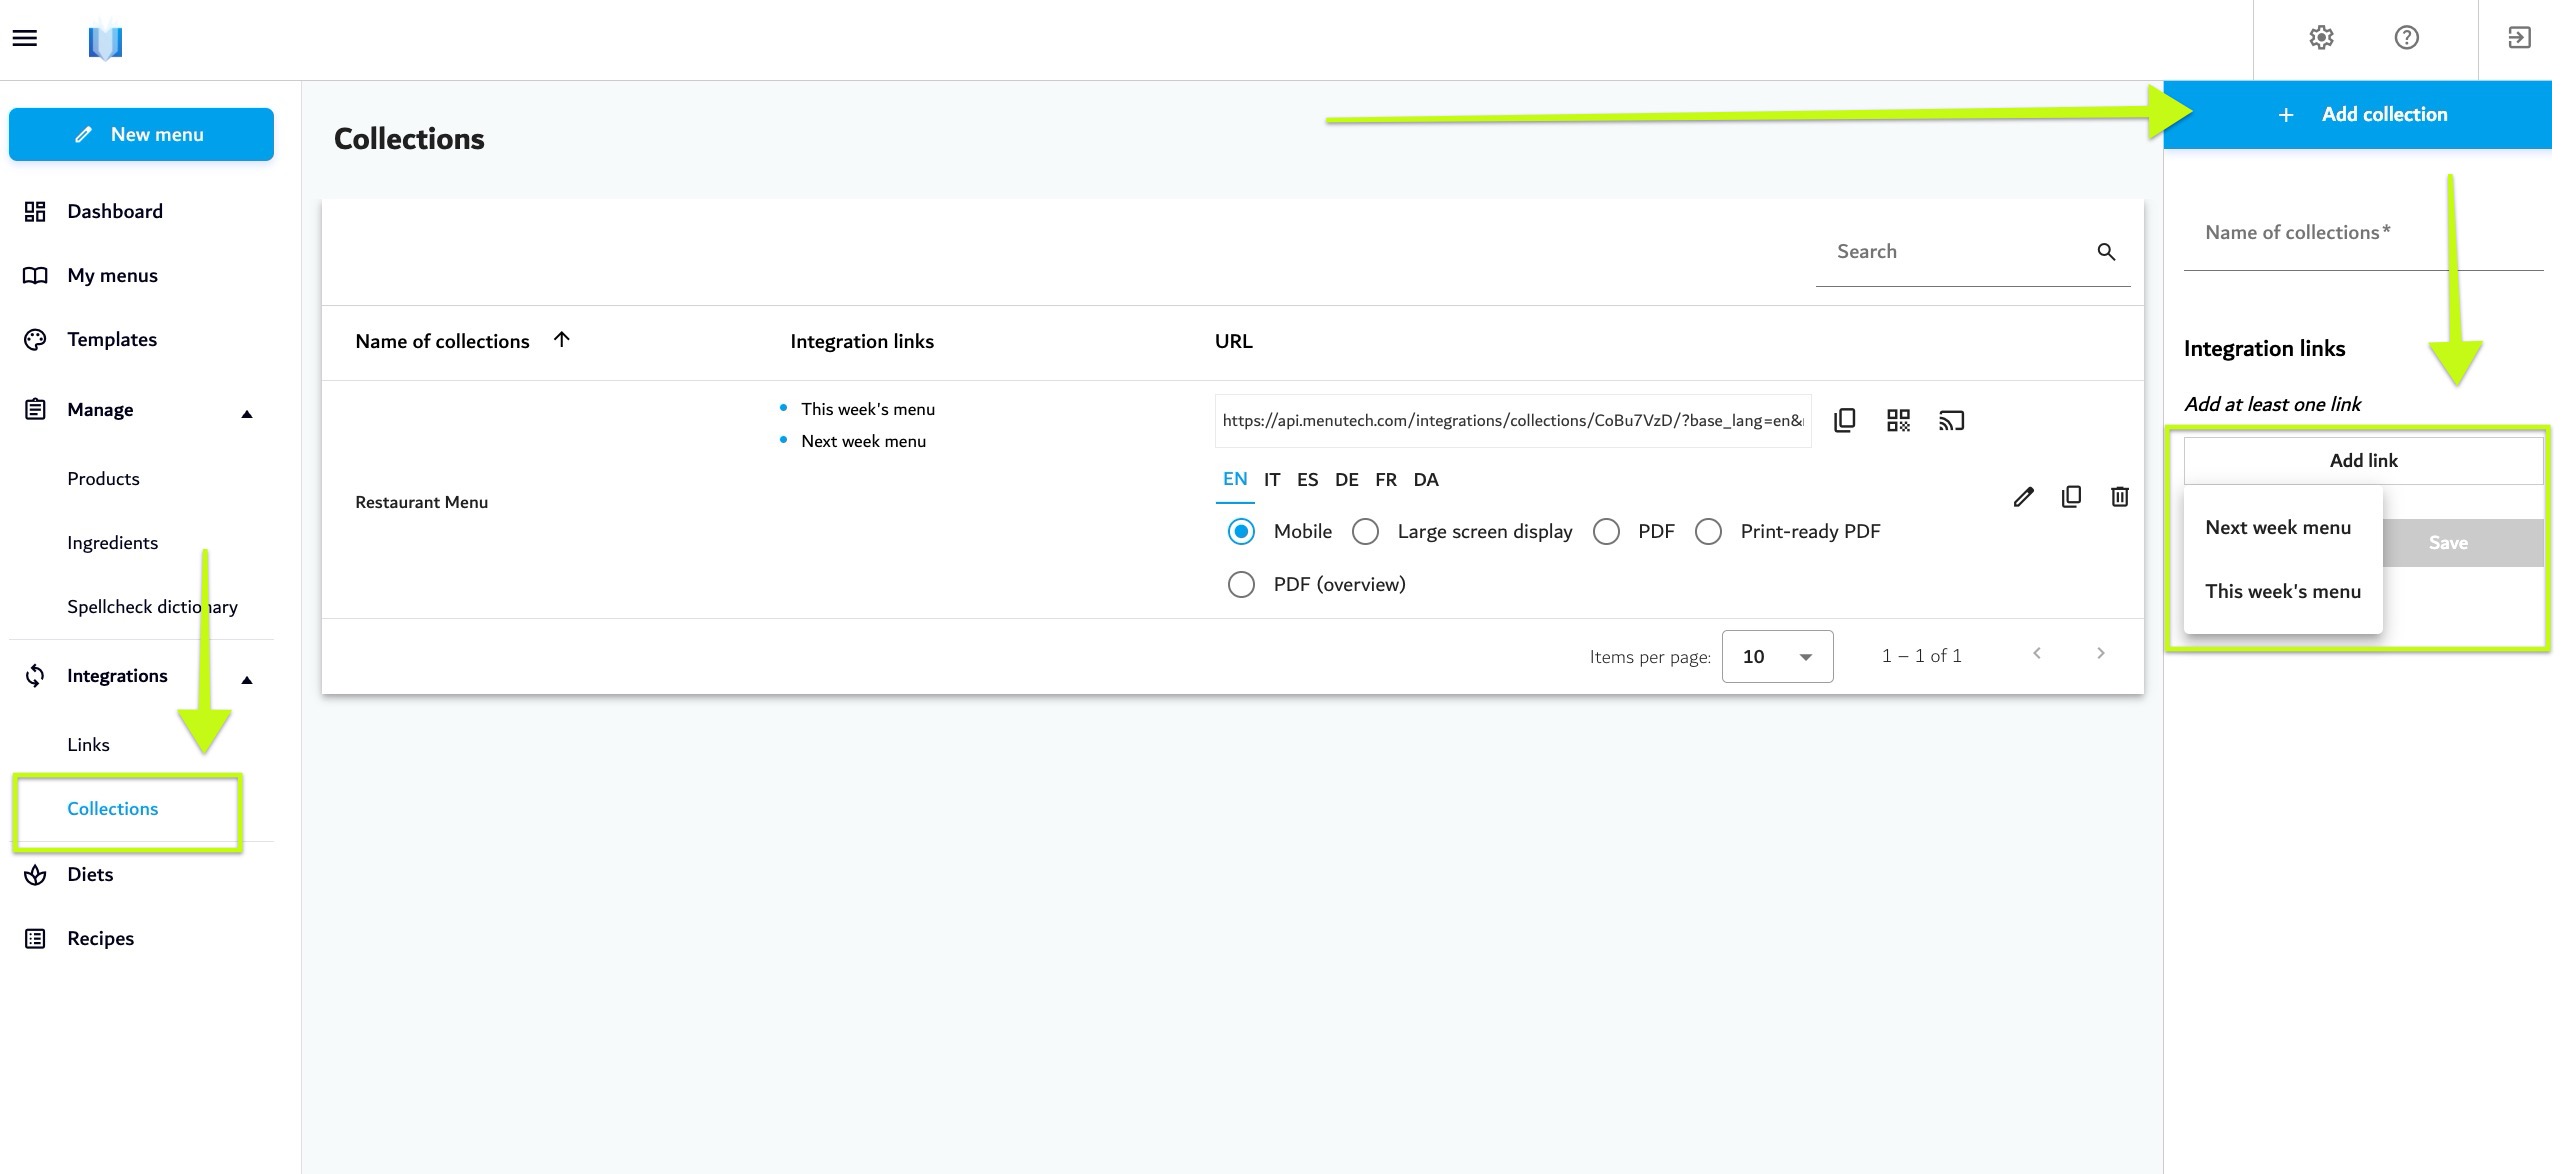The image size is (2562, 1174).
Task: Edit the Restaurant Menu collection
Action: (2023, 496)
